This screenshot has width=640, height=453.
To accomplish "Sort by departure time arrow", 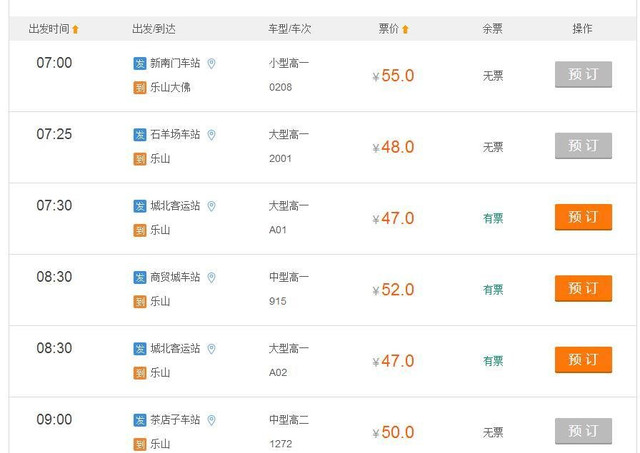I will pyautogui.click(x=76, y=29).
